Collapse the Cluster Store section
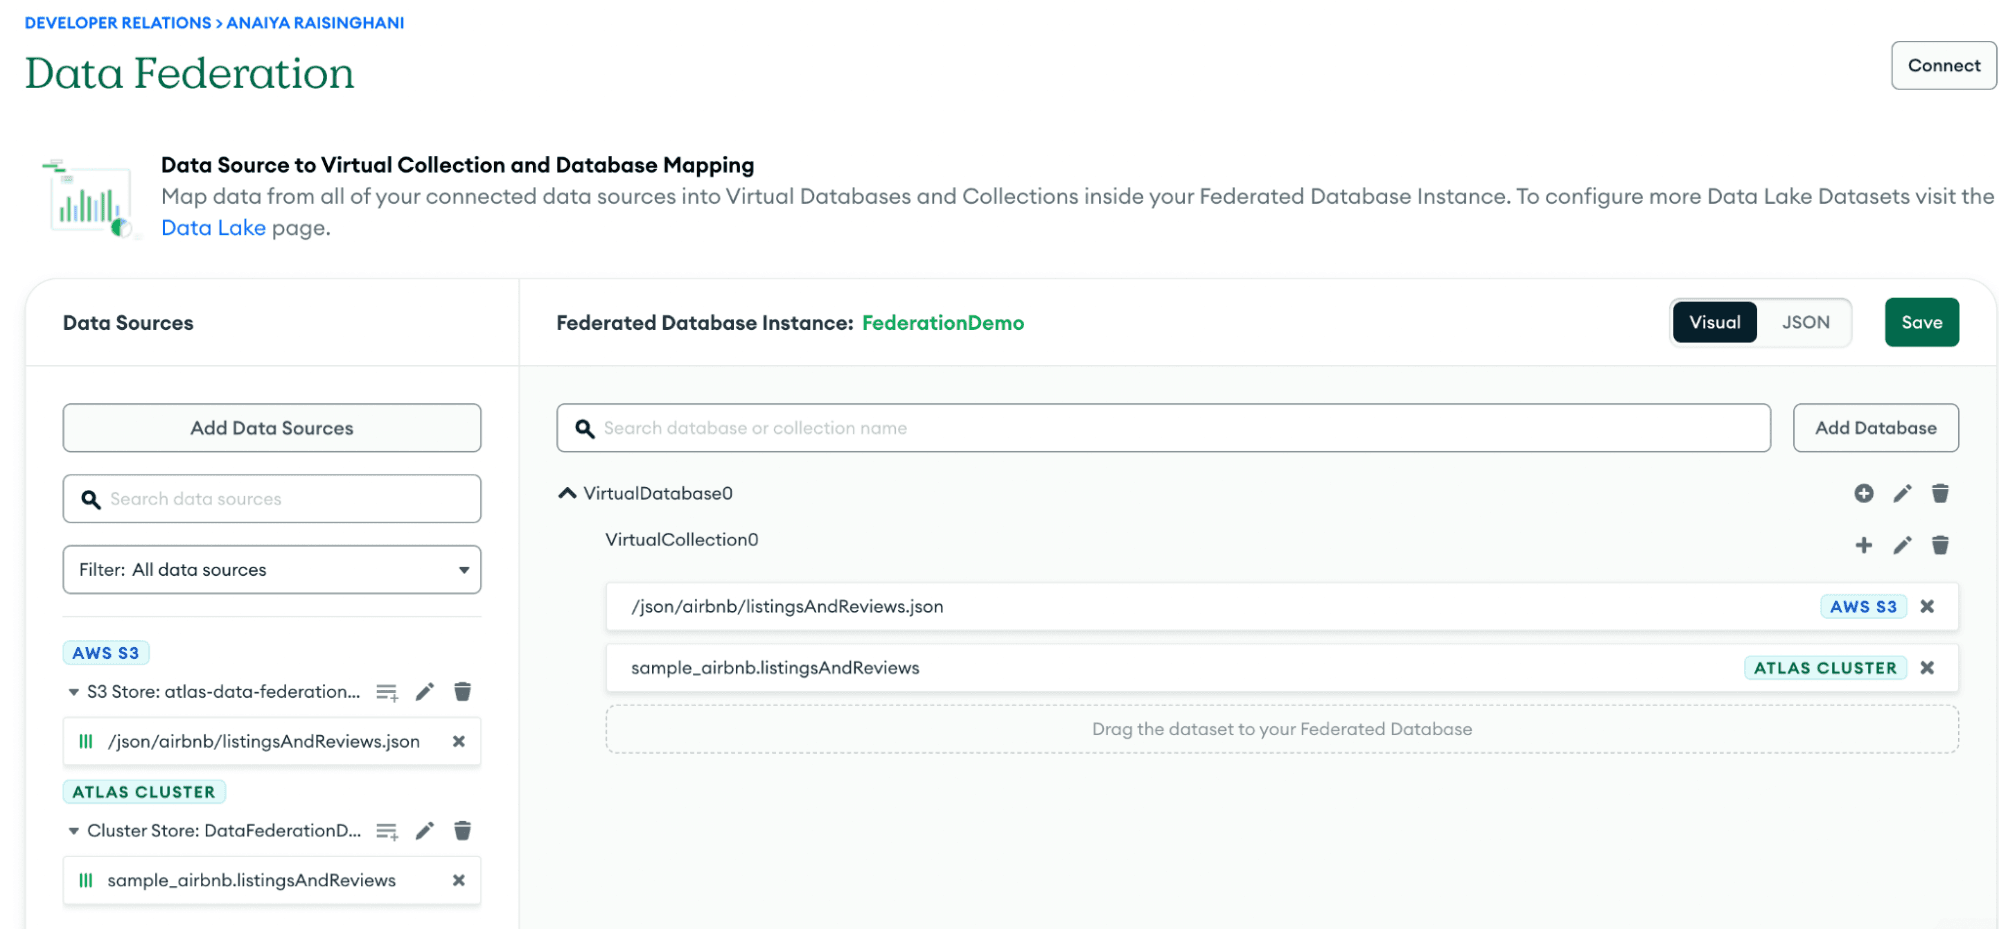1999x930 pixels. click(73, 831)
